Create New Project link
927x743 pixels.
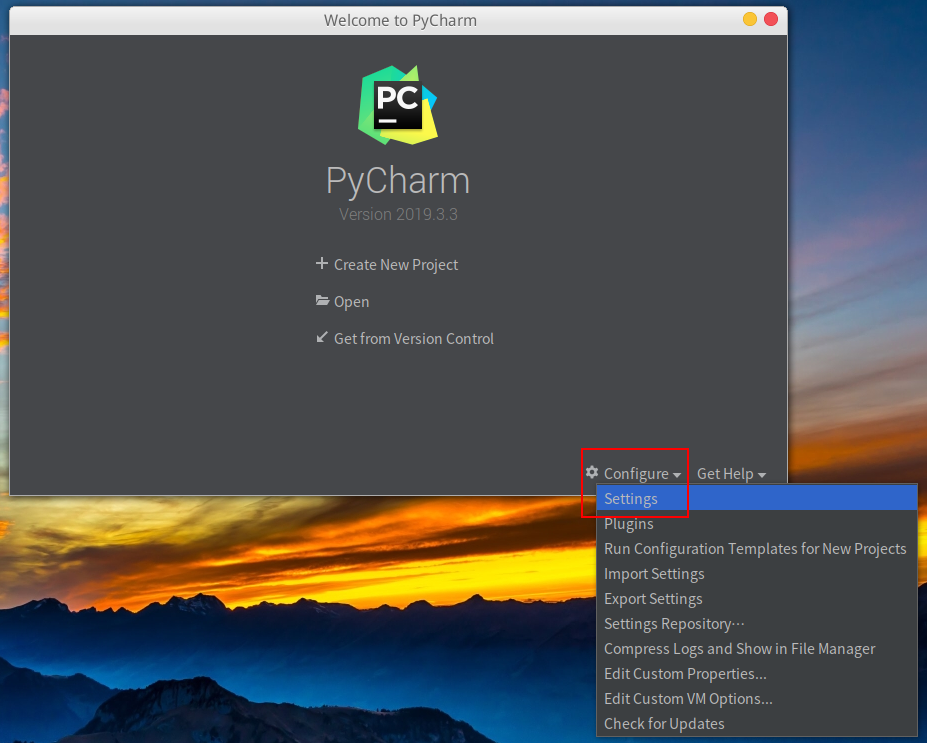(396, 265)
